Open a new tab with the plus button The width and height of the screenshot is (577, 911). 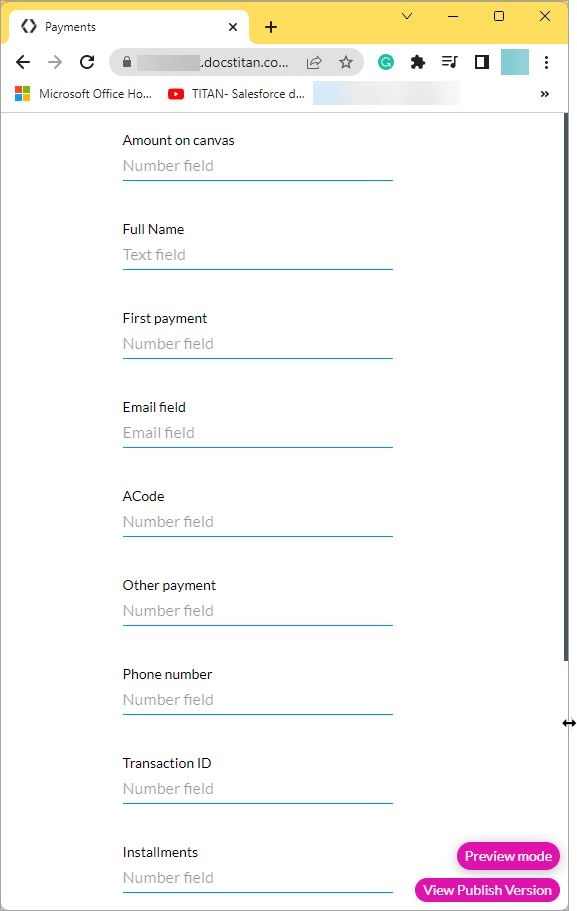coord(271,26)
